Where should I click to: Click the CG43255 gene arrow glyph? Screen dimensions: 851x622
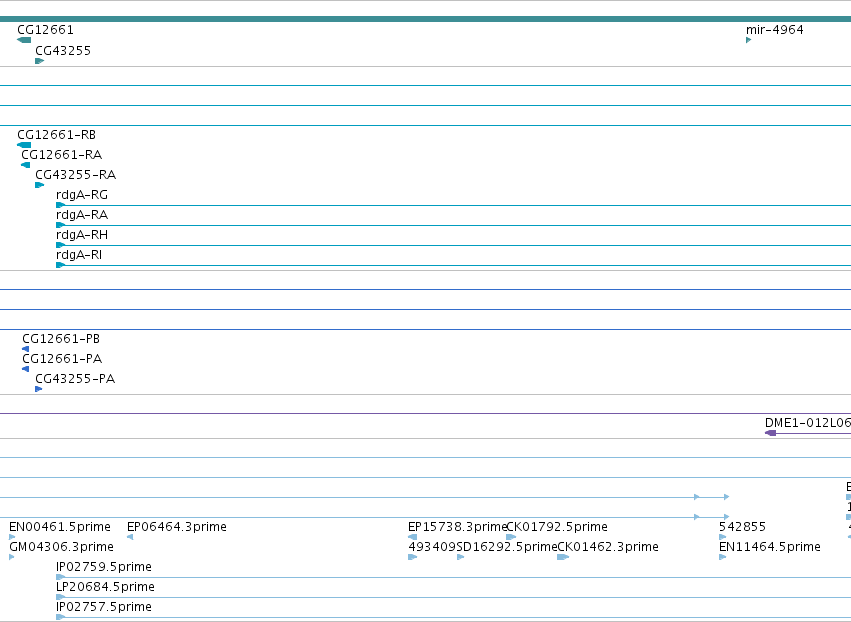coord(40,61)
